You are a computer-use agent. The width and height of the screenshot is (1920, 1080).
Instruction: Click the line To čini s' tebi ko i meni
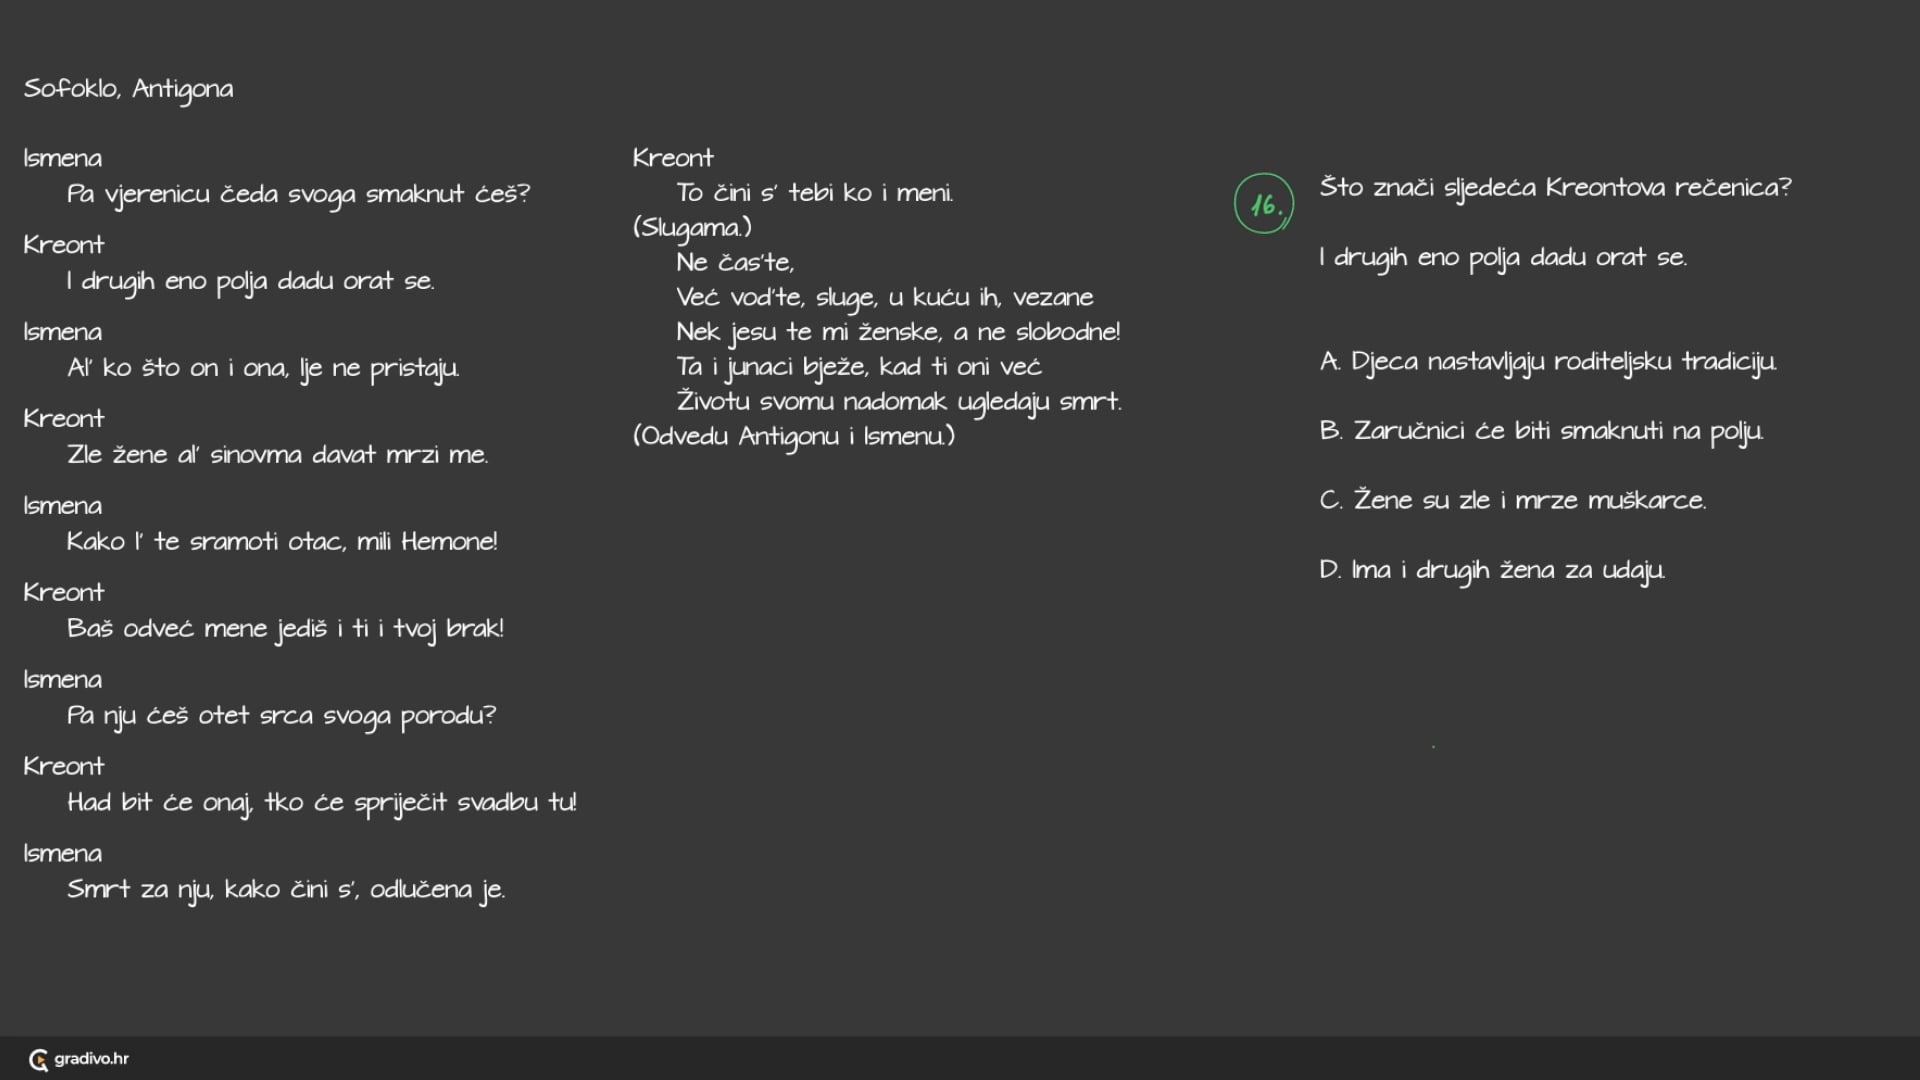pos(814,193)
